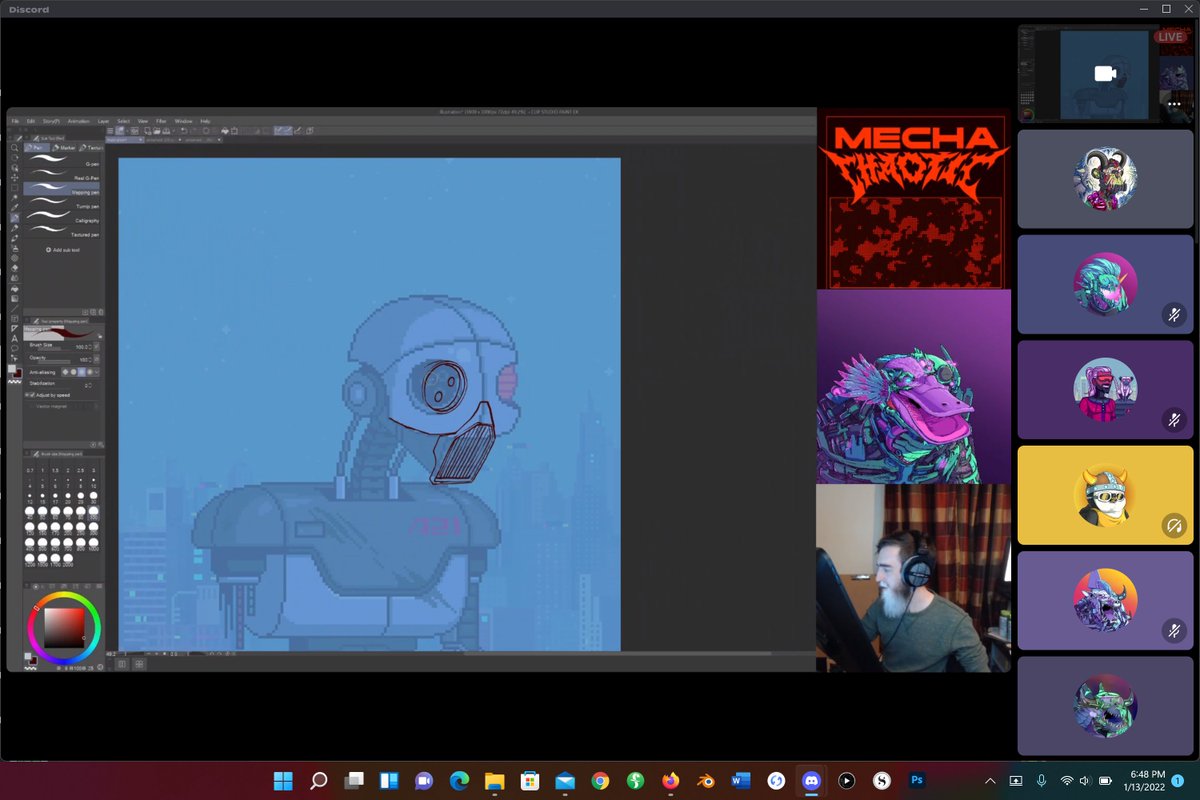Select the highlighted Pen tool icon

pos(14,217)
